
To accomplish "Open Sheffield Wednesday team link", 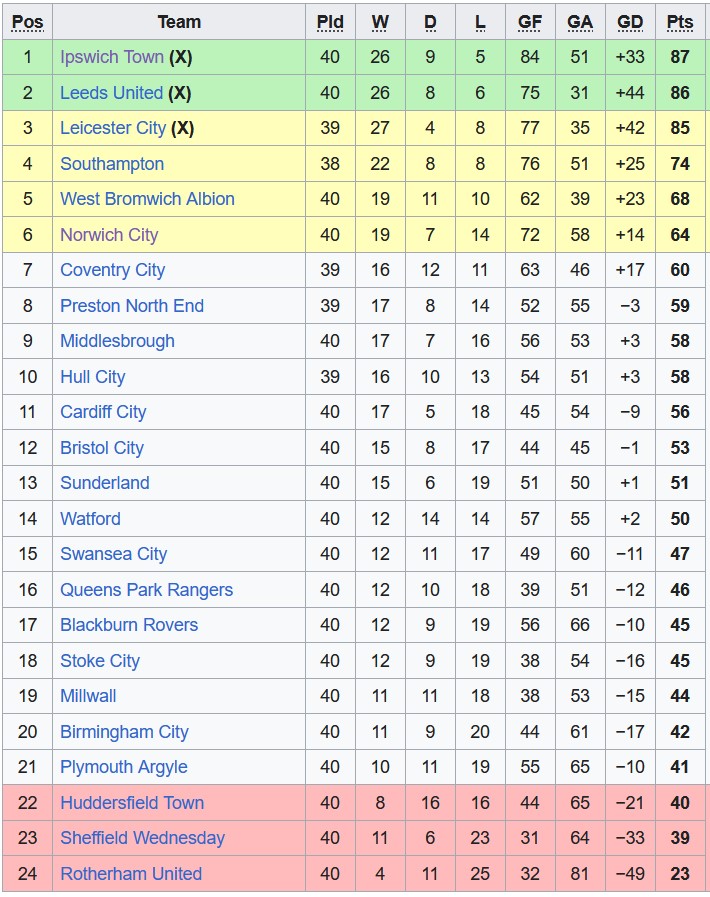I will [x=142, y=838].
